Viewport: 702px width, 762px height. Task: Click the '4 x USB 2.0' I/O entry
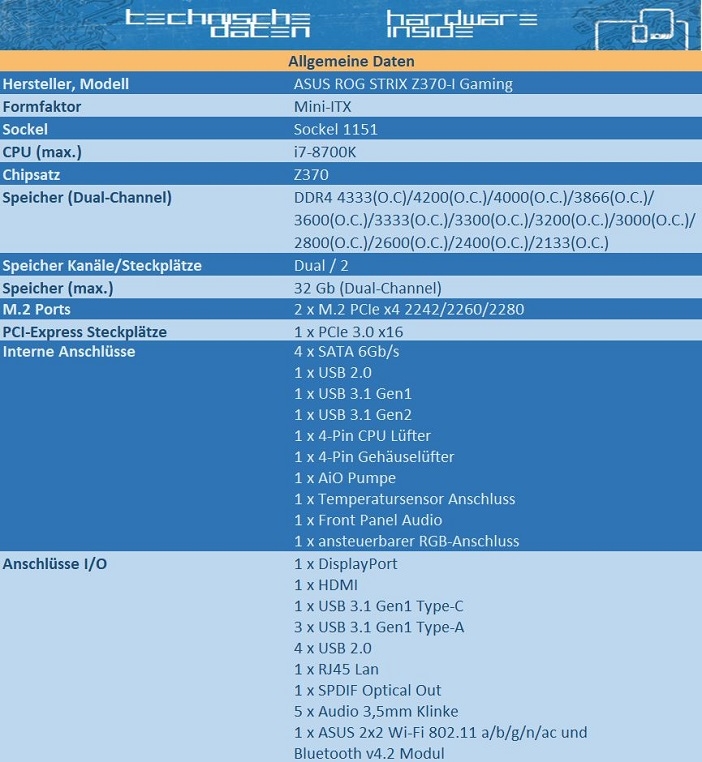click(x=333, y=648)
